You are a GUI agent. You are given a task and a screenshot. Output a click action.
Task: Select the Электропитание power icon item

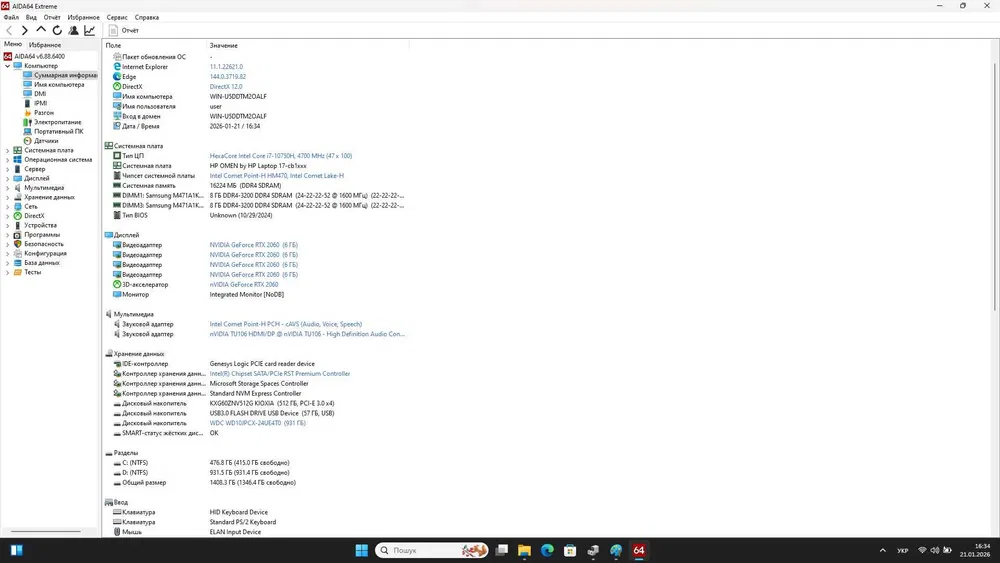(27, 122)
